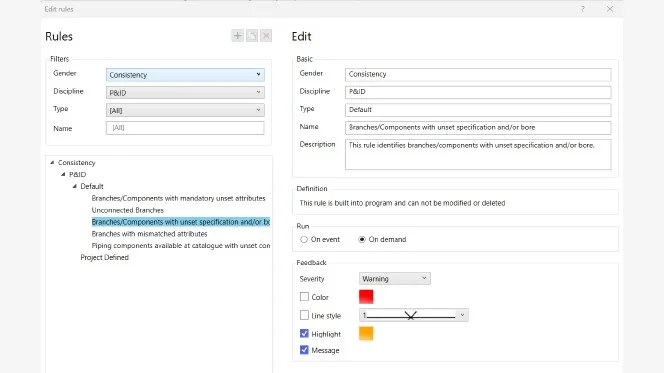
Task: Click the help question mark icon
Action: tap(583, 9)
